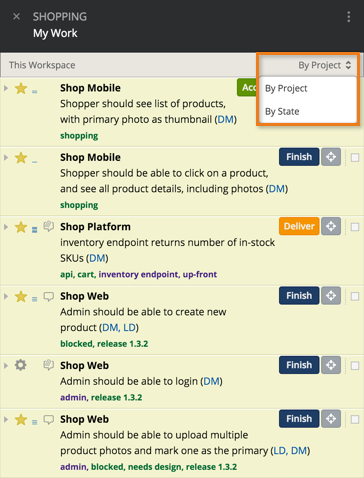
Task: Click the move icon on product details story
Action: 331,157
